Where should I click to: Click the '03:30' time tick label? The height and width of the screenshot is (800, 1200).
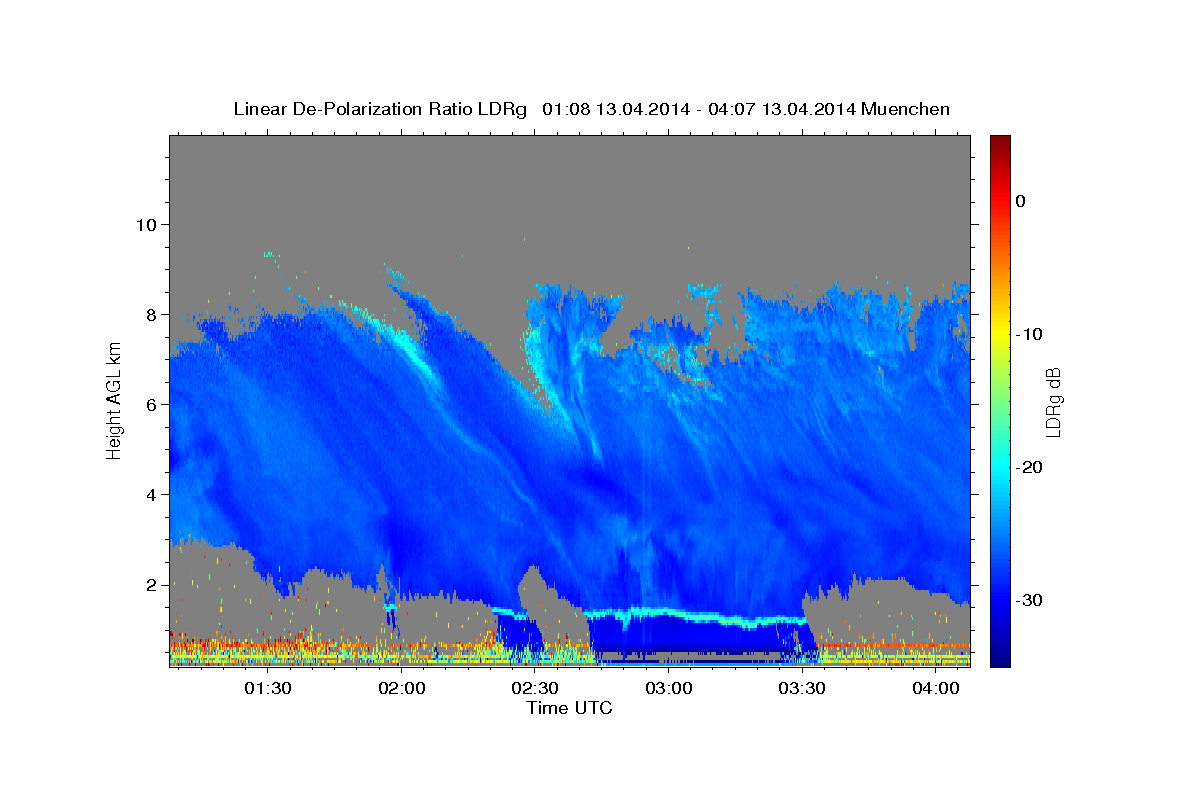(802, 688)
